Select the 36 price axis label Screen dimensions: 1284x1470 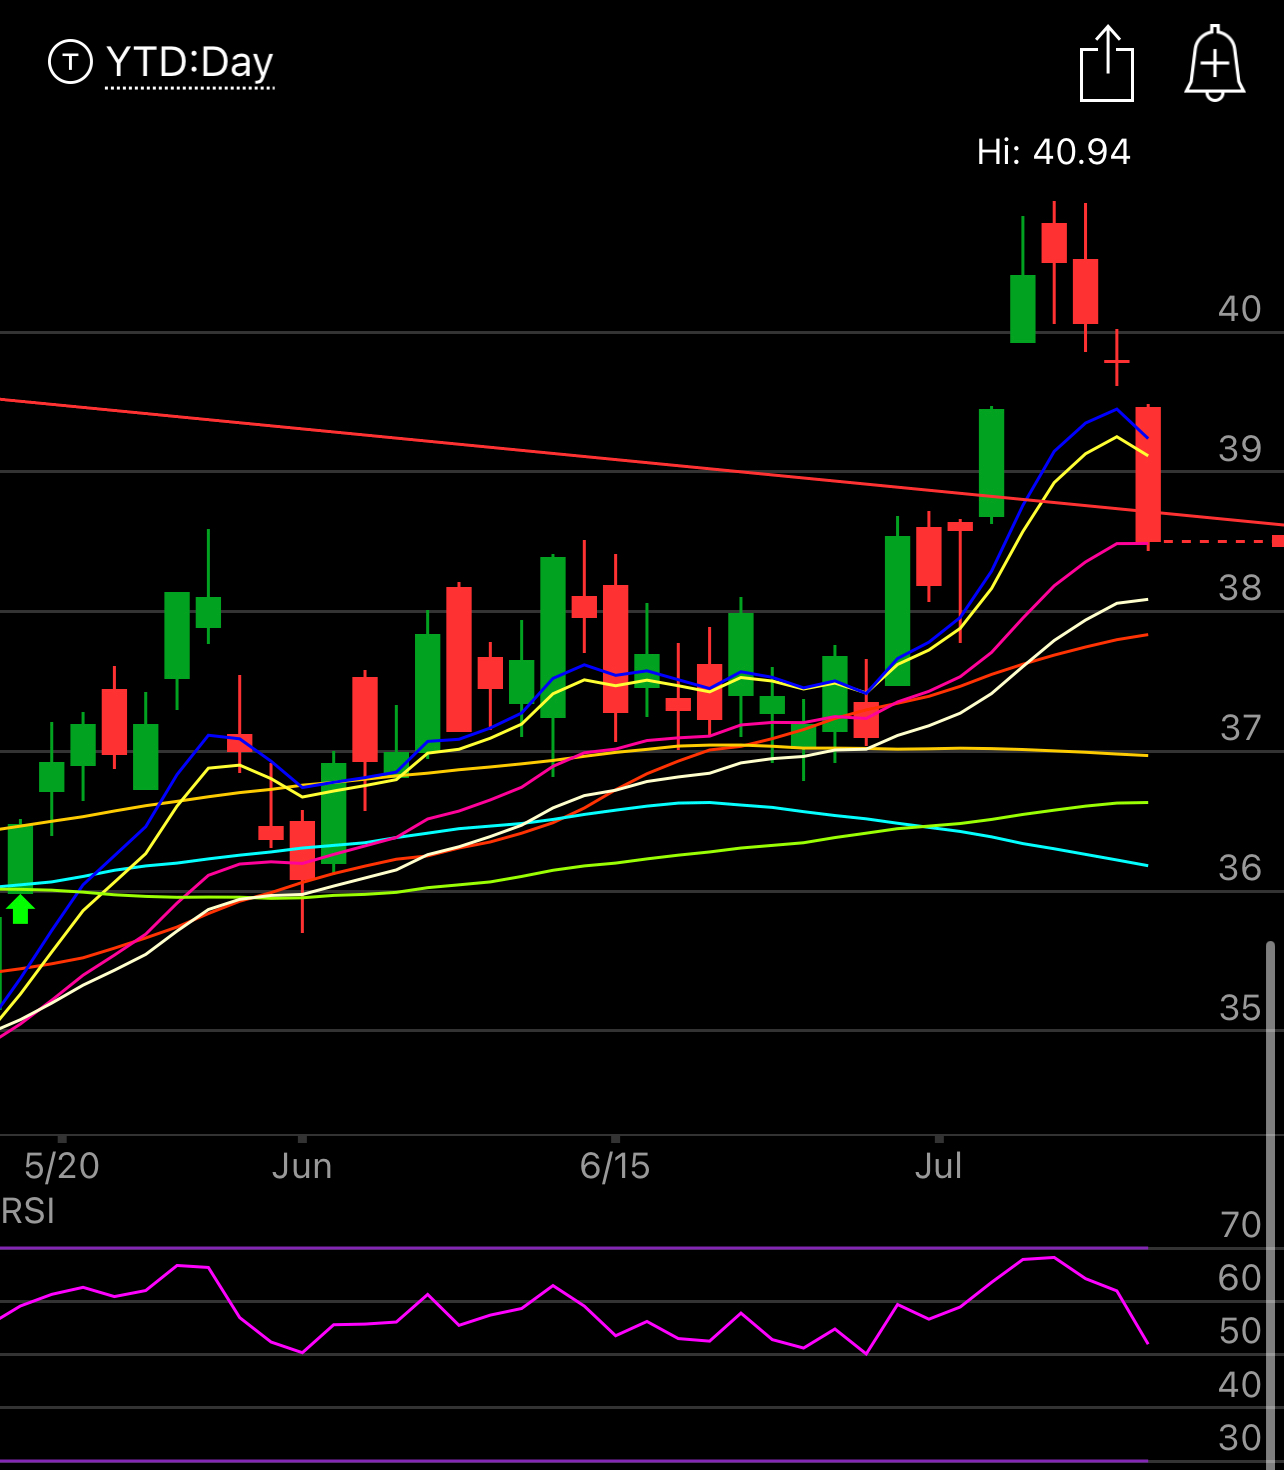click(1240, 867)
